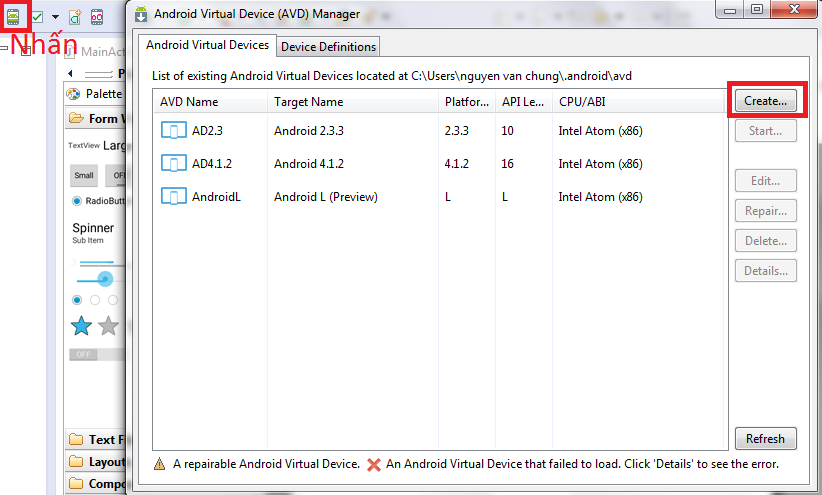
Task: Click the middle unchecked radio in the RadioGroup widget
Action: (95, 300)
